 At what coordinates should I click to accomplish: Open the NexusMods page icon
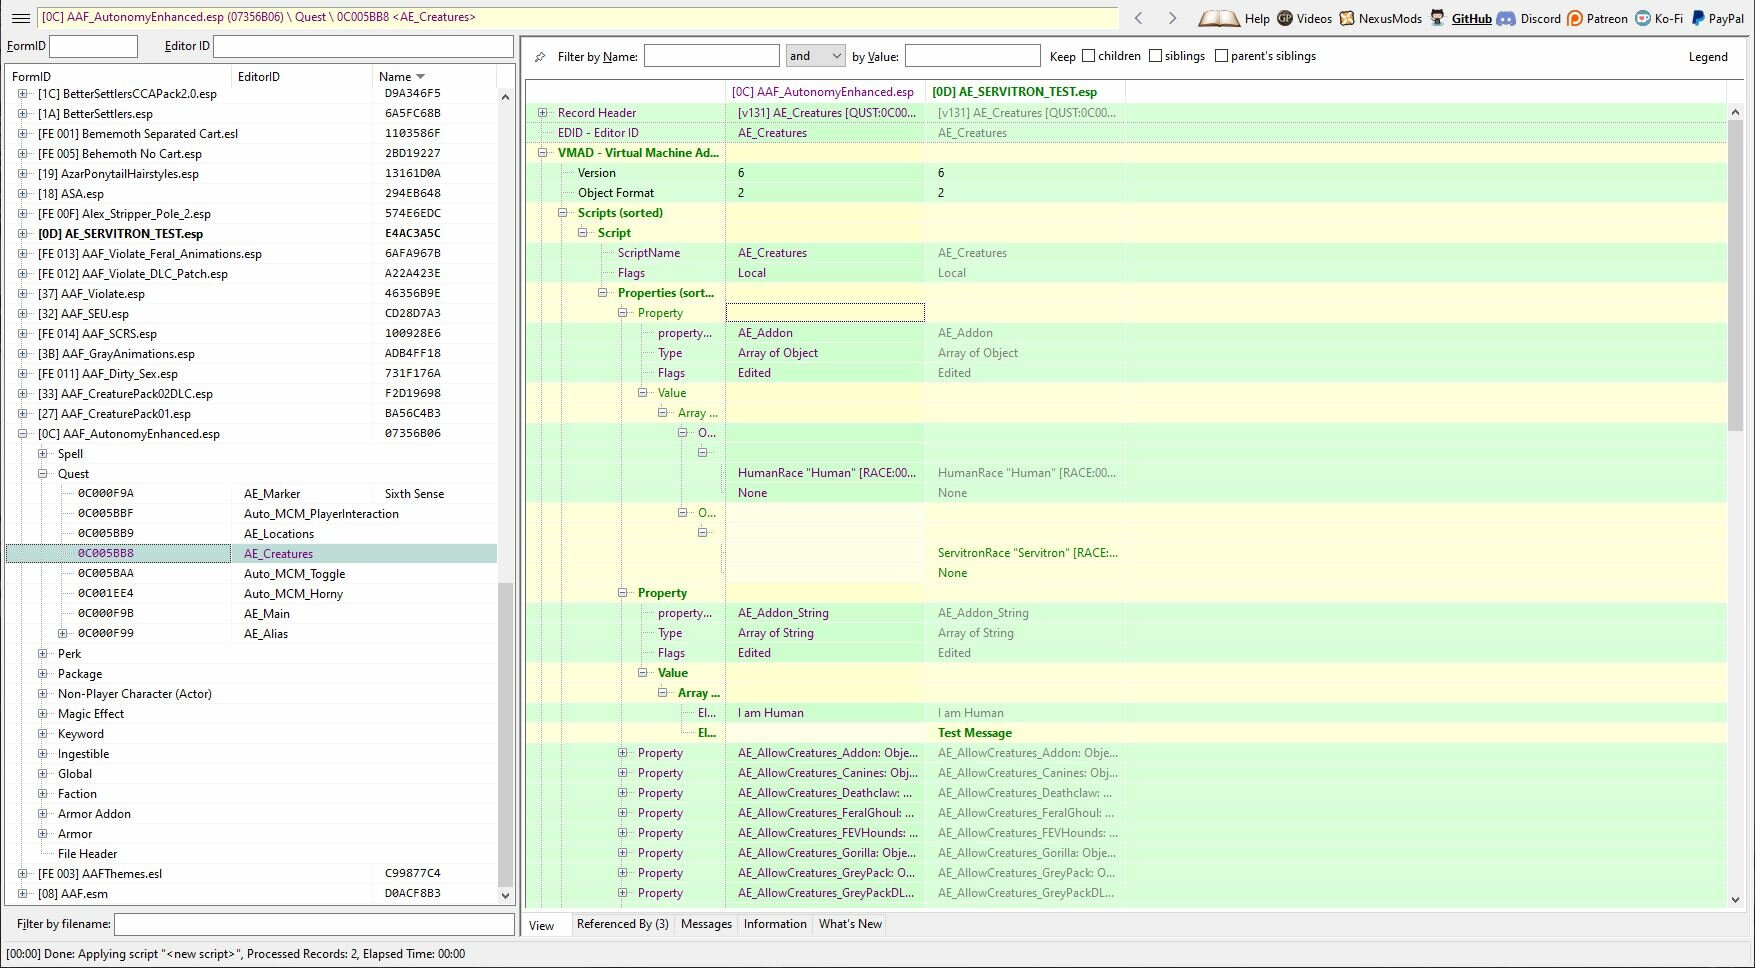1349,17
